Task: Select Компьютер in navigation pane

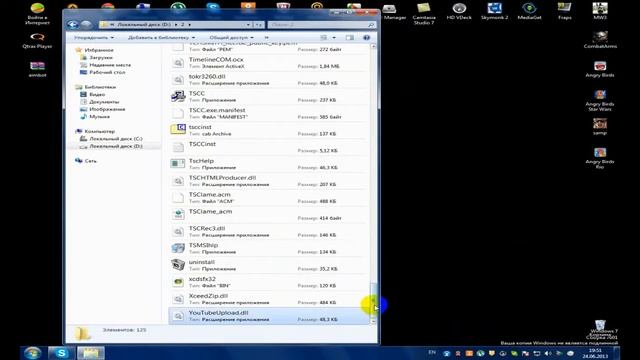Action: click(x=99, y=131)
